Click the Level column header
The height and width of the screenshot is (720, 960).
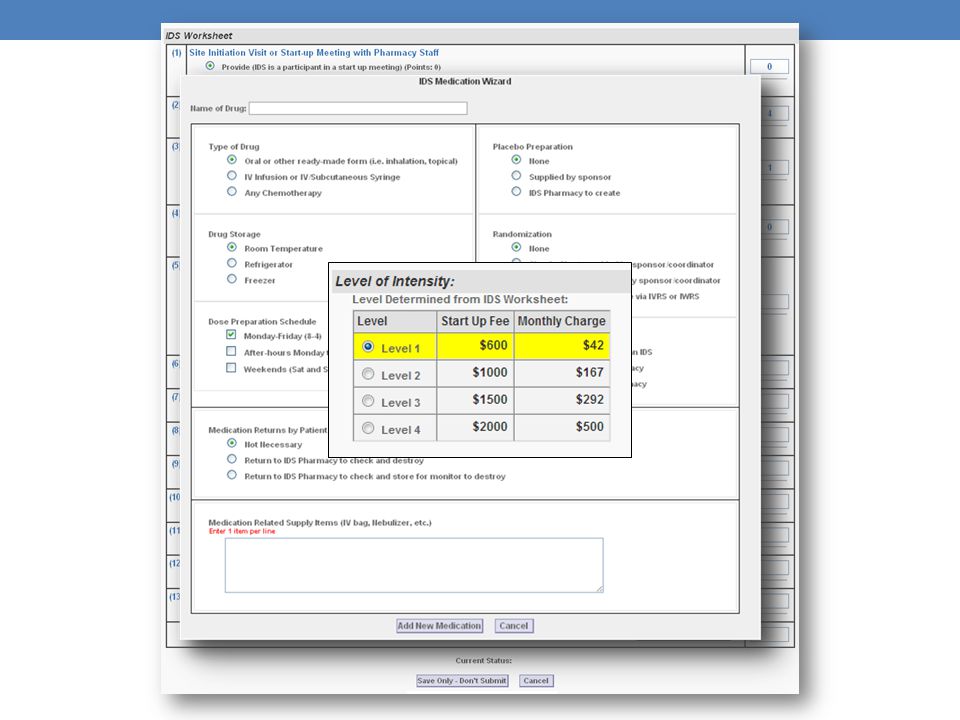[x=395, y=321]
